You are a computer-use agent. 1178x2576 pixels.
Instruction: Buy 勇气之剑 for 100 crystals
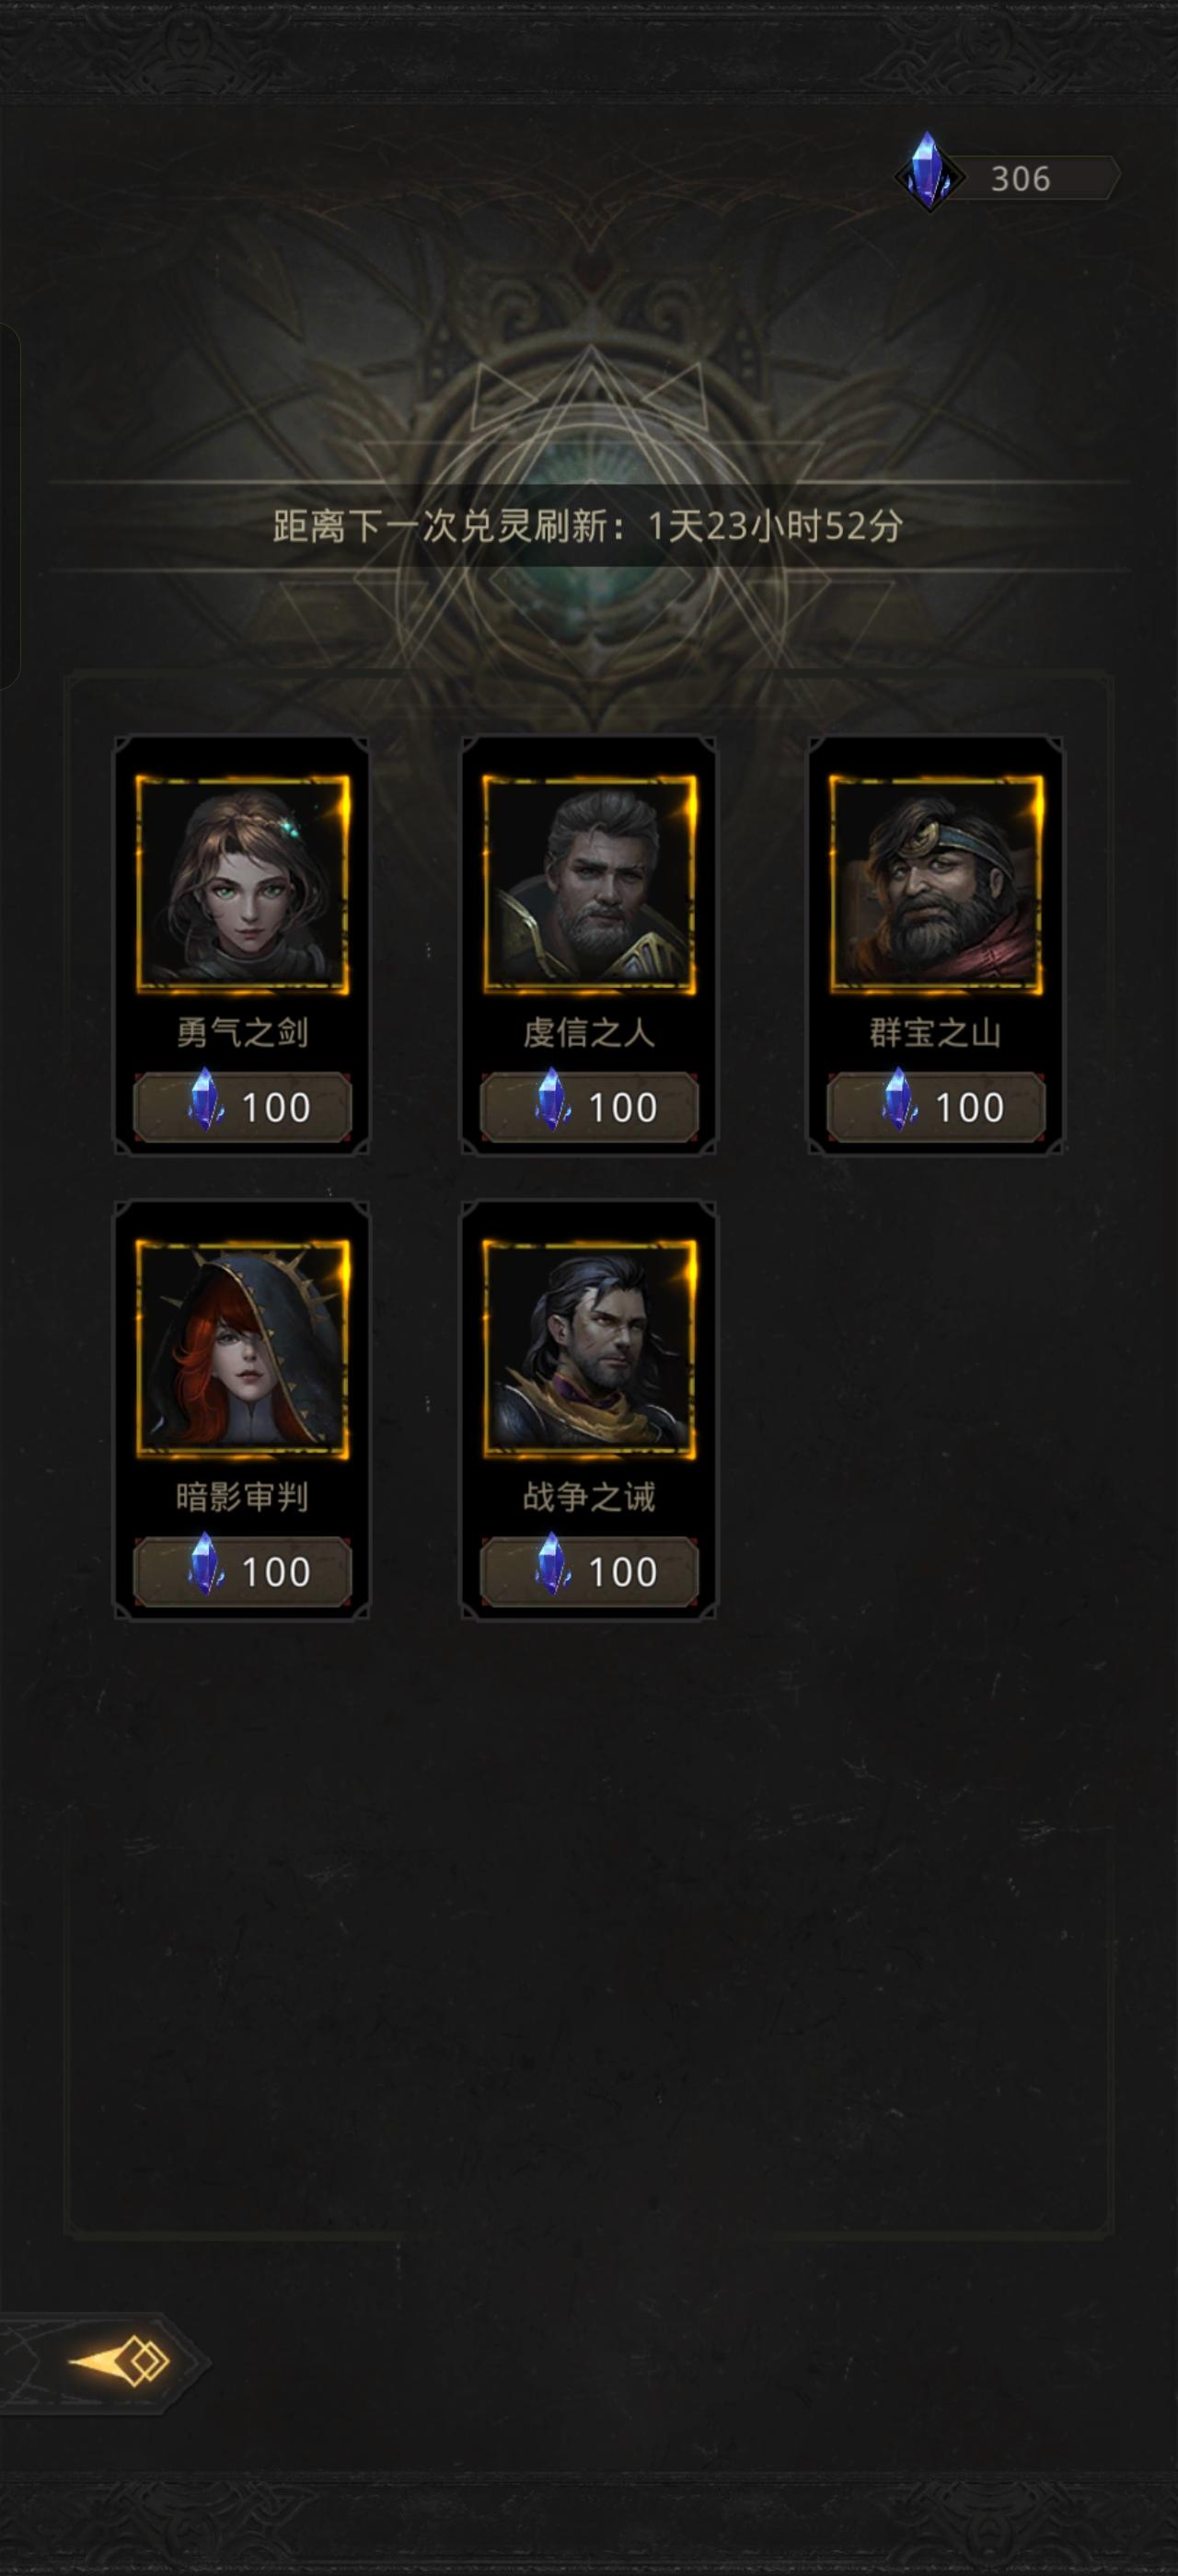coord(242,1107)
